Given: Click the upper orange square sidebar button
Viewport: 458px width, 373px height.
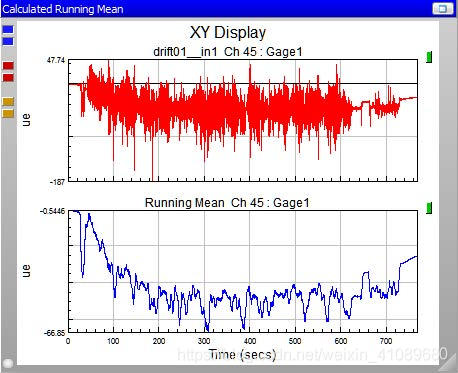Looking at the screenshot, I should (8, 102).
